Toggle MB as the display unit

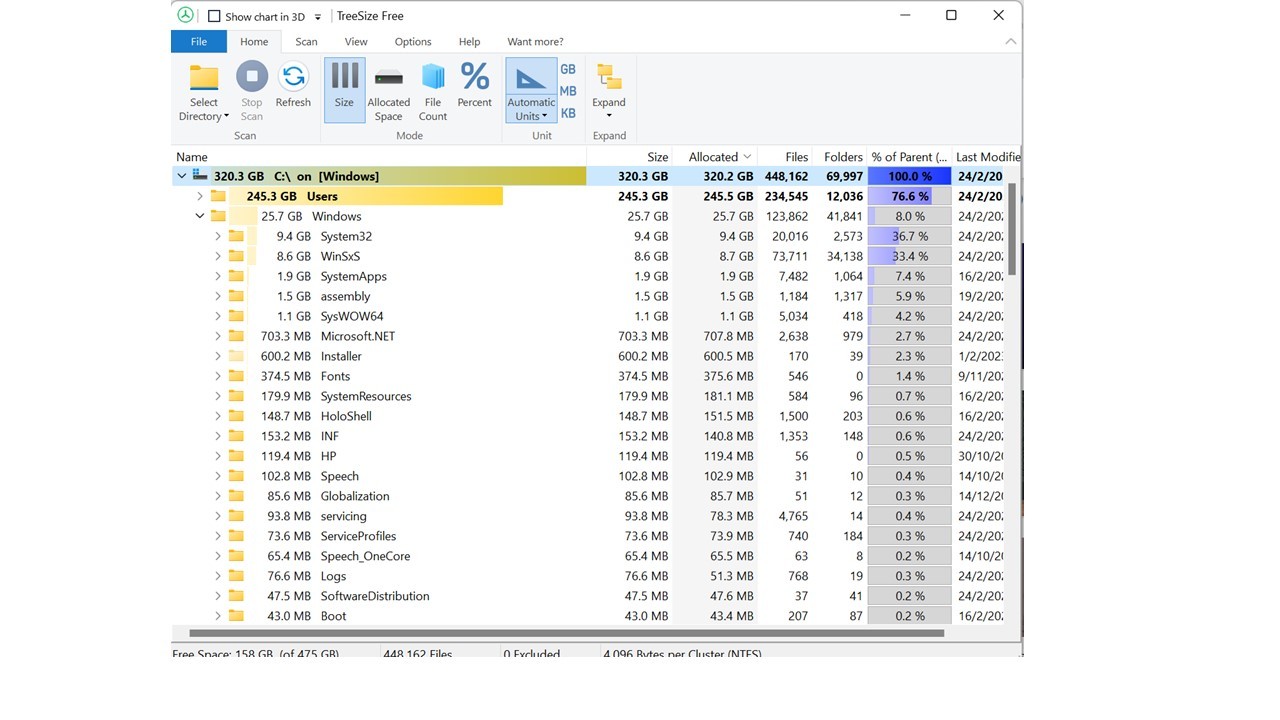[568, 90]
